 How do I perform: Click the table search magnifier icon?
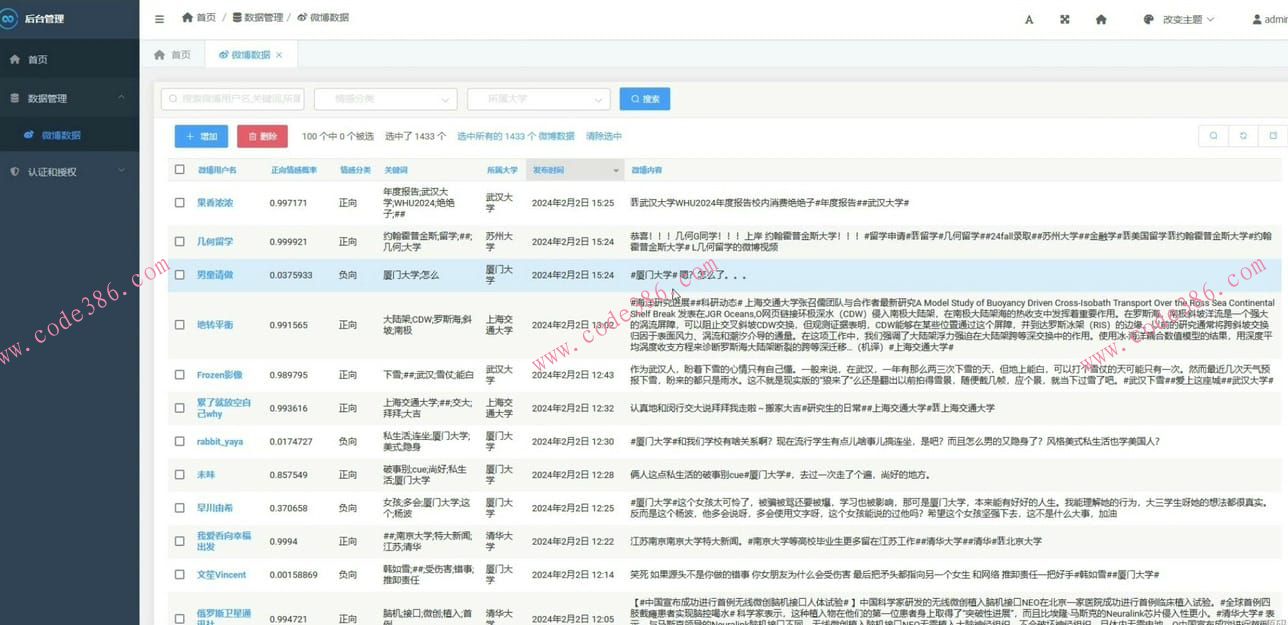pyautogui.click(x=1213, y=135)
